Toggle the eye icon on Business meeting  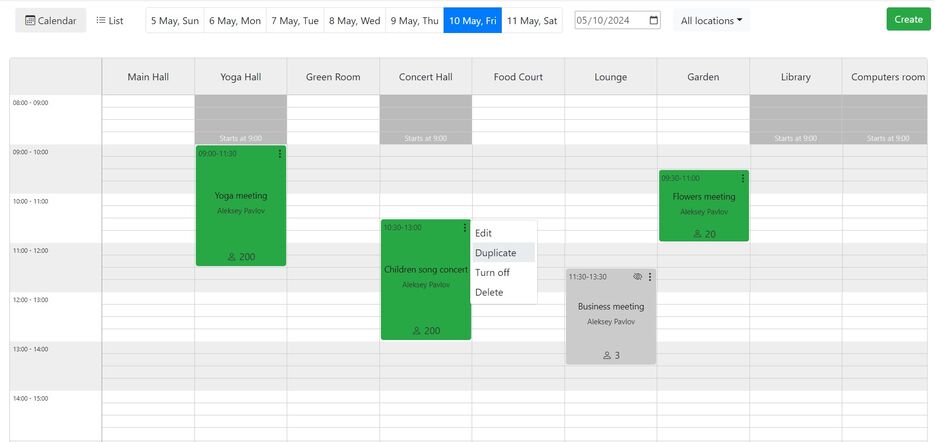tap(637, 277)
